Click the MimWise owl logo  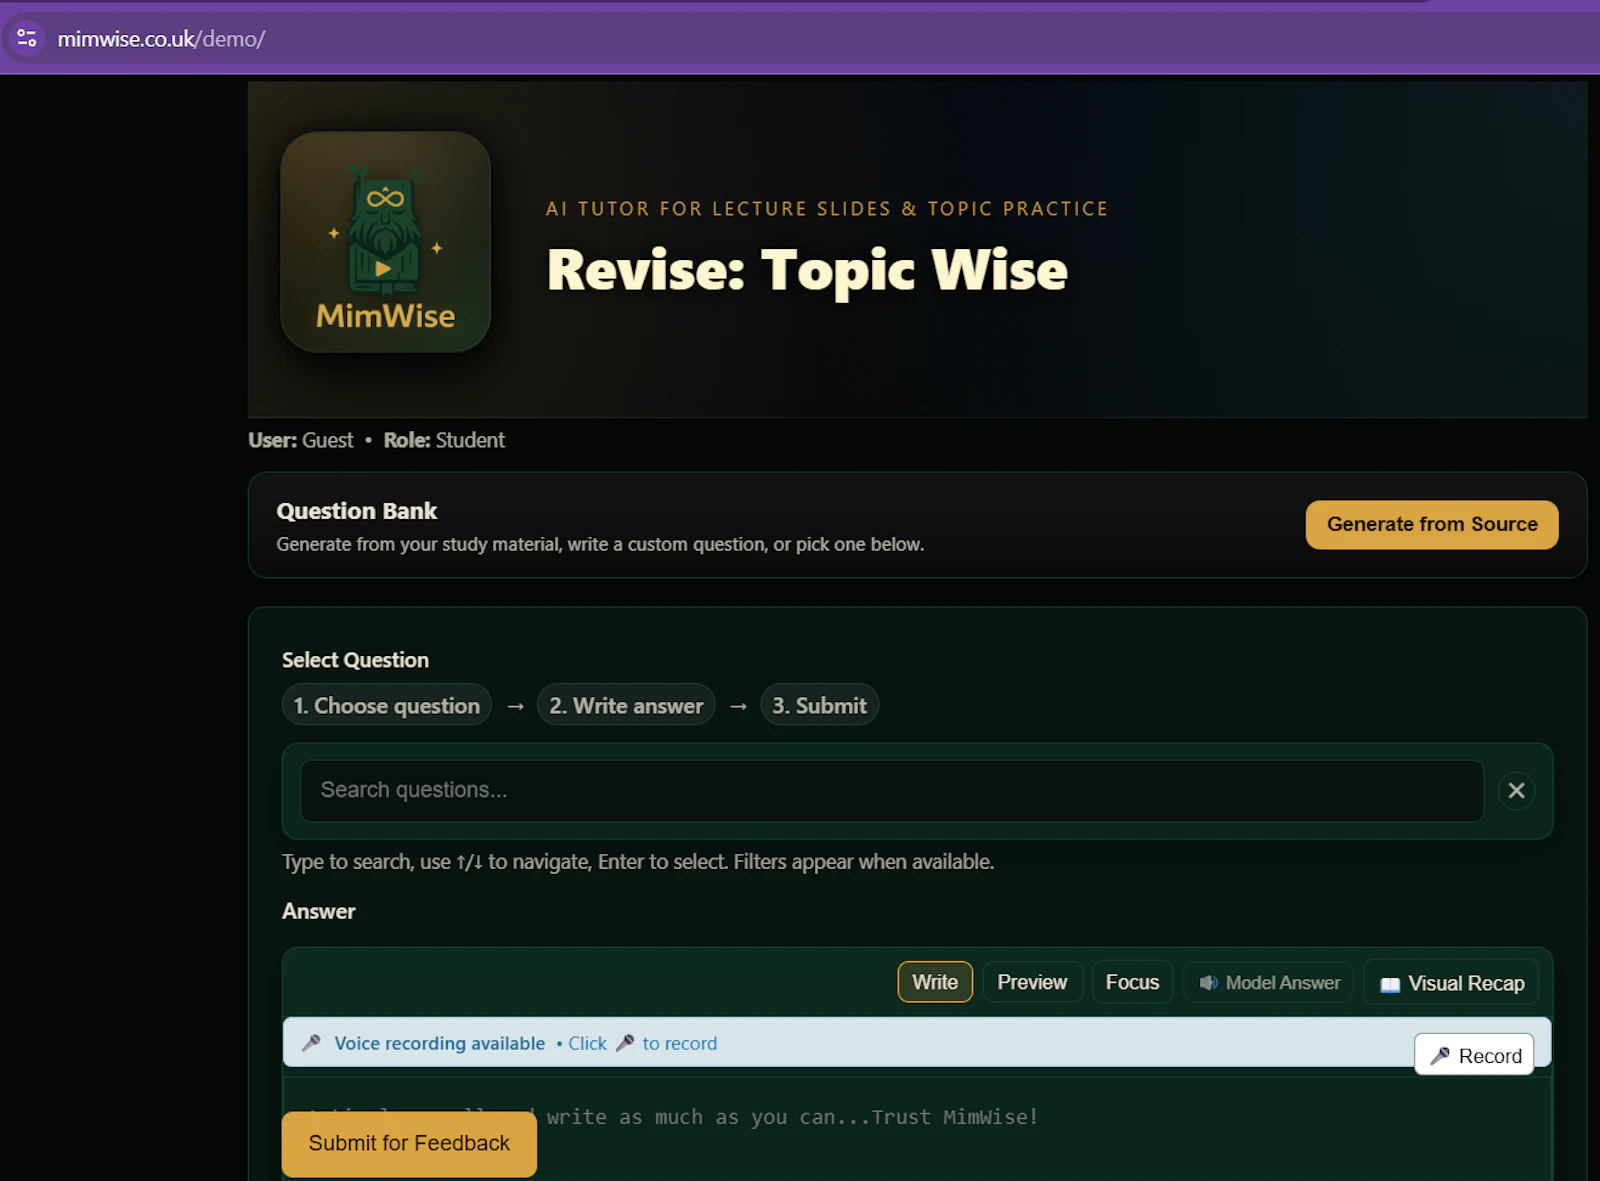click(385, 242)
